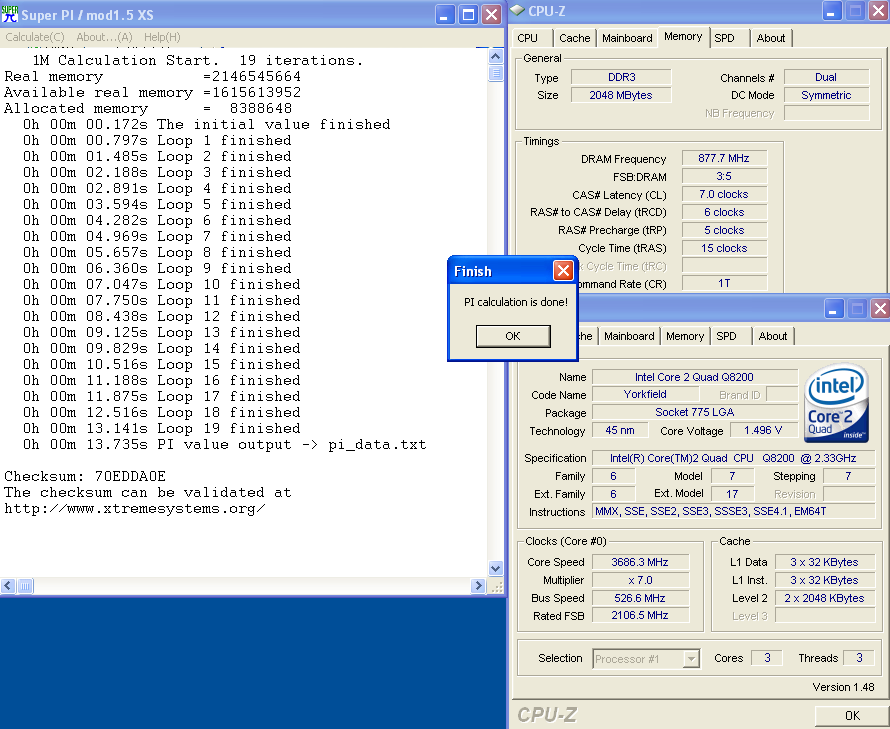Viewport: 890px width, 729px height.
Task: Minimize the lower CPU-Z window
Action: [x=833, y=308]
